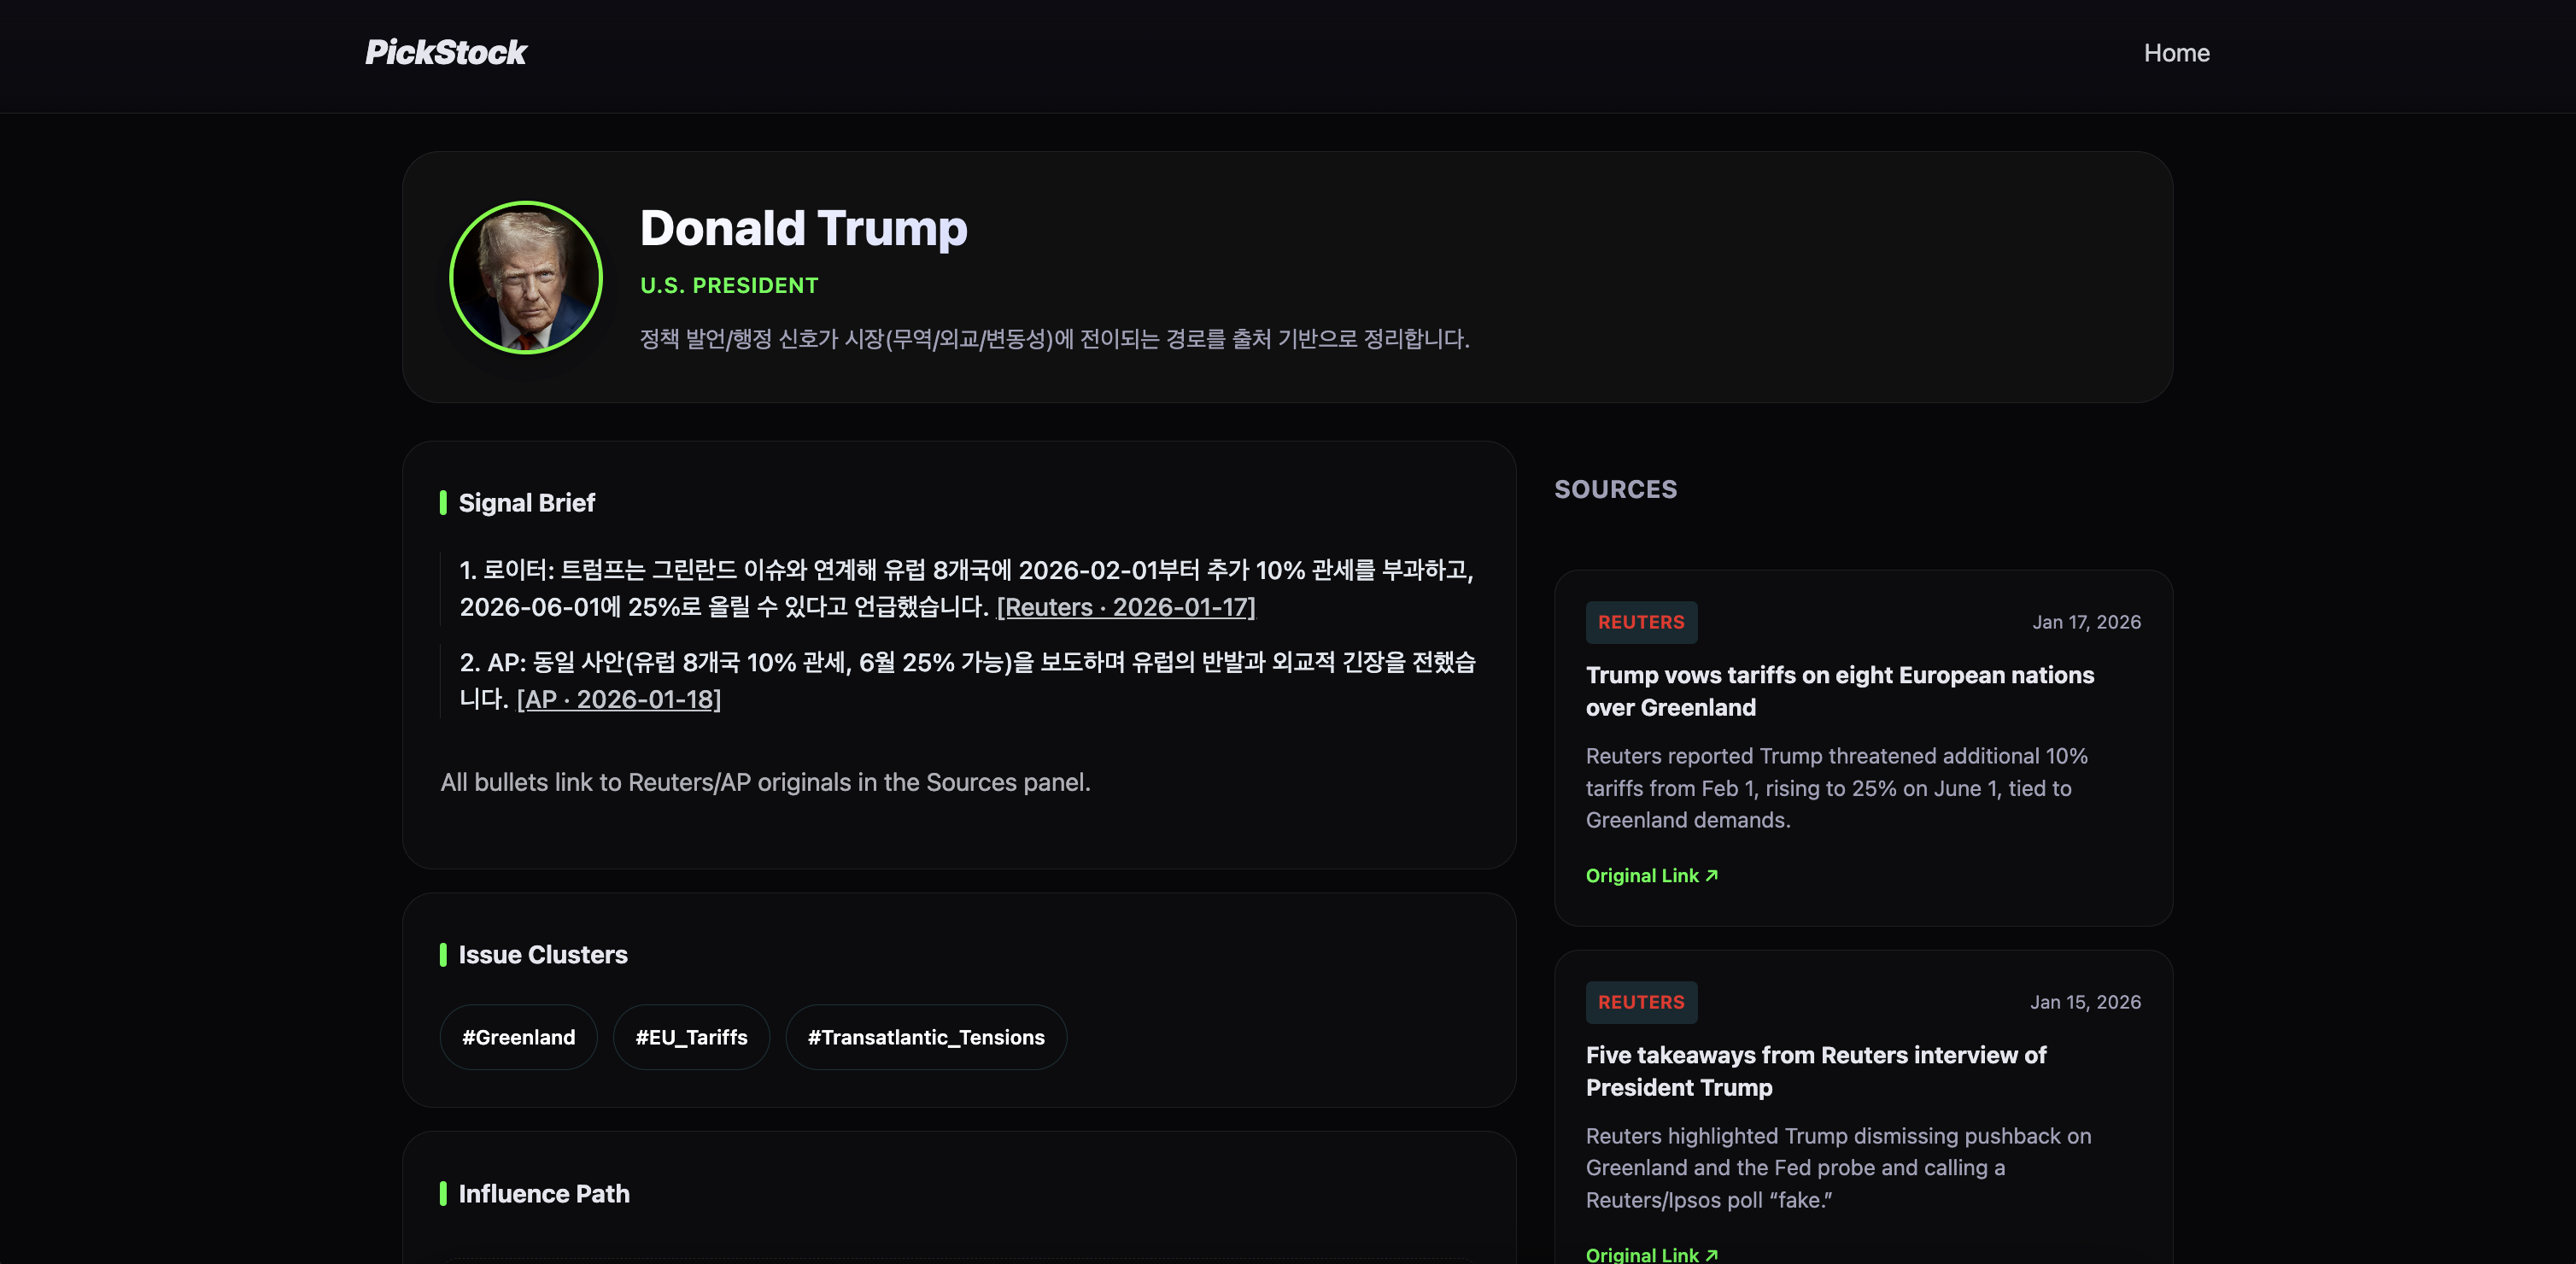2576x1264 pixels.
Task: Click the PickStock logo
Action: (x=445, y=52)
